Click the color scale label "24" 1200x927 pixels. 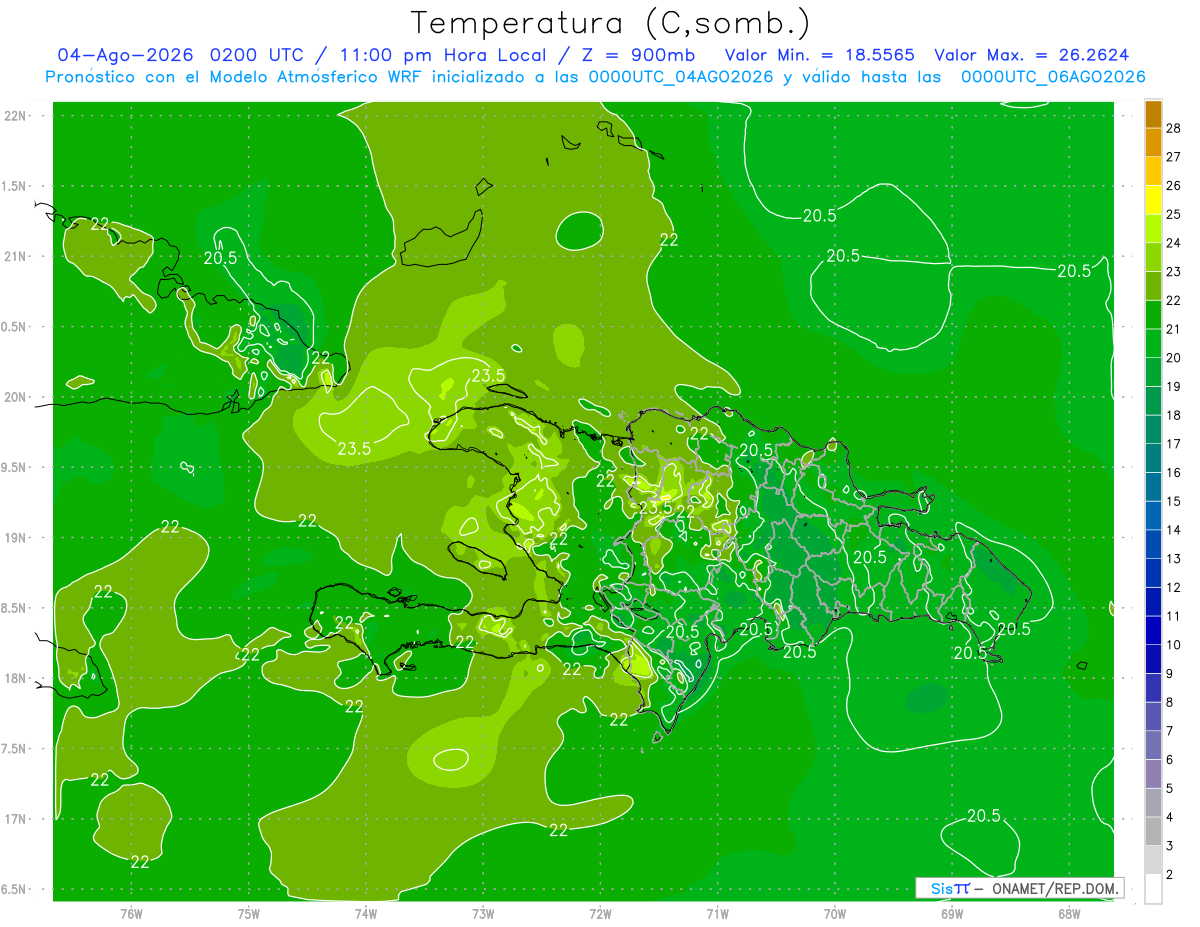[x=1174, y=243]
